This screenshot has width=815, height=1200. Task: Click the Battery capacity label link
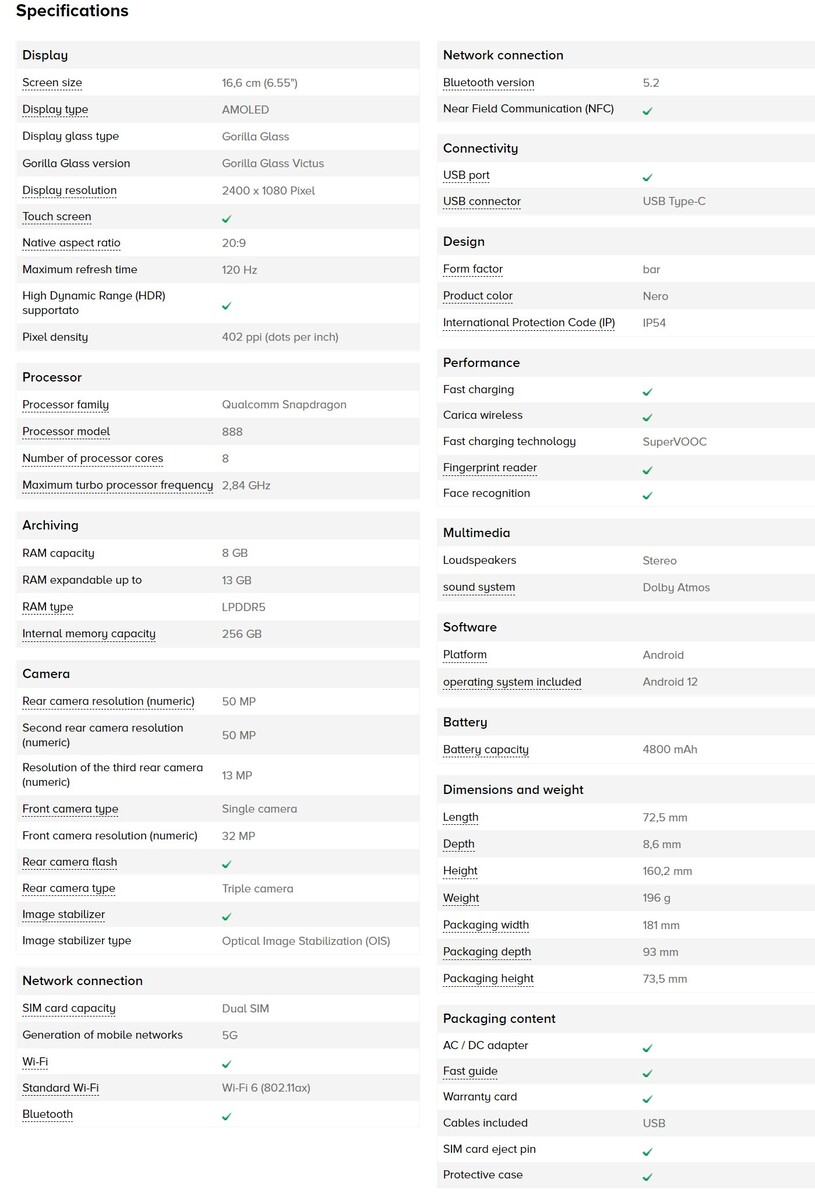(x=485, y=750)
